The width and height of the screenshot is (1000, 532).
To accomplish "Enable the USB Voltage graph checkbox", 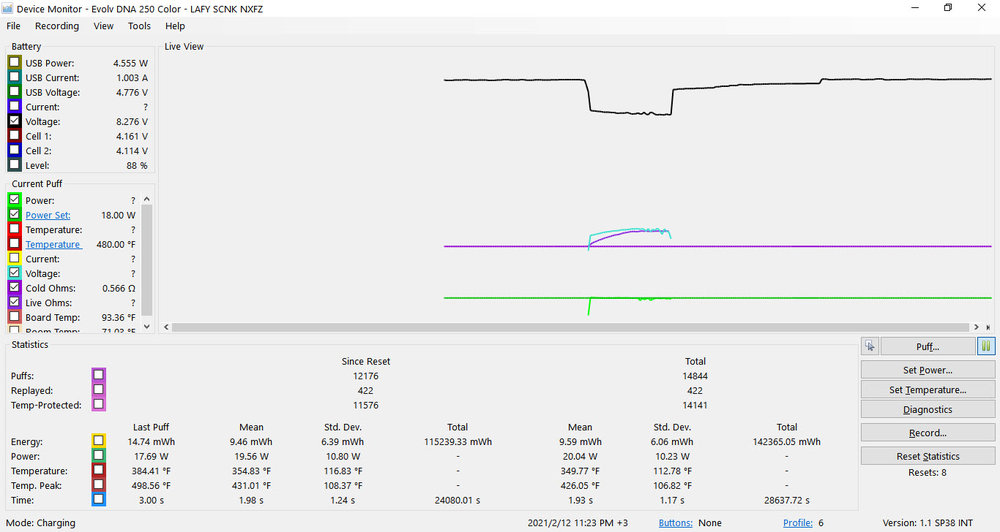I will [14, 92].
